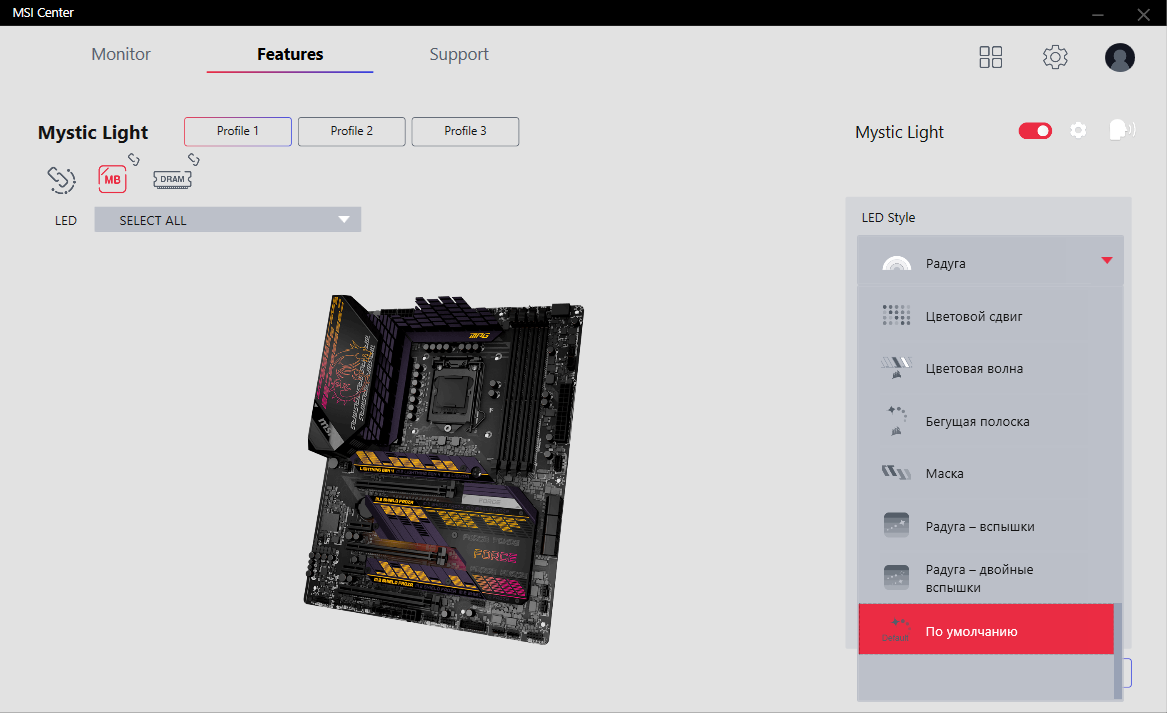Viewport: 1167px width, 713px height.
Task: Choose Цветовой сдвиг LED style
Action: tap(986, 316)
